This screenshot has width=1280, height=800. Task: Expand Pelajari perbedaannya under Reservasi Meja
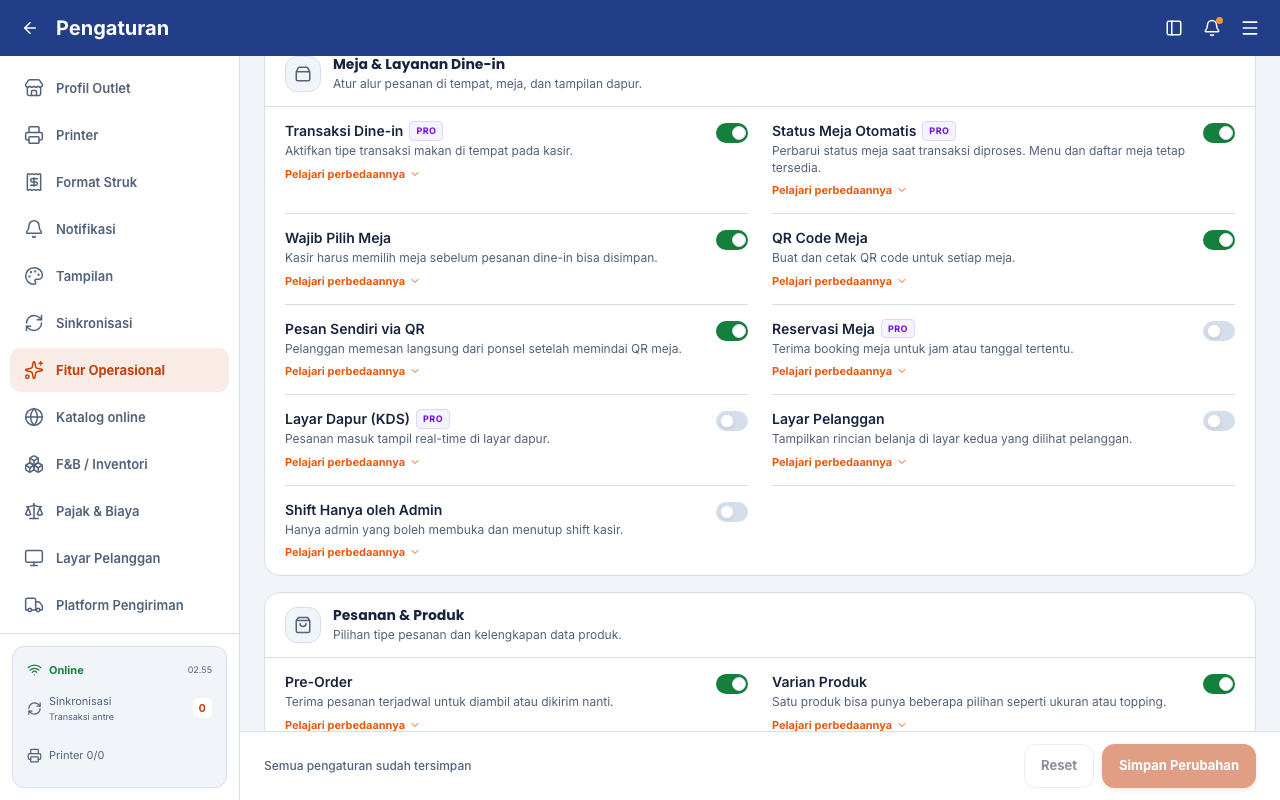(x=839, y=371)
